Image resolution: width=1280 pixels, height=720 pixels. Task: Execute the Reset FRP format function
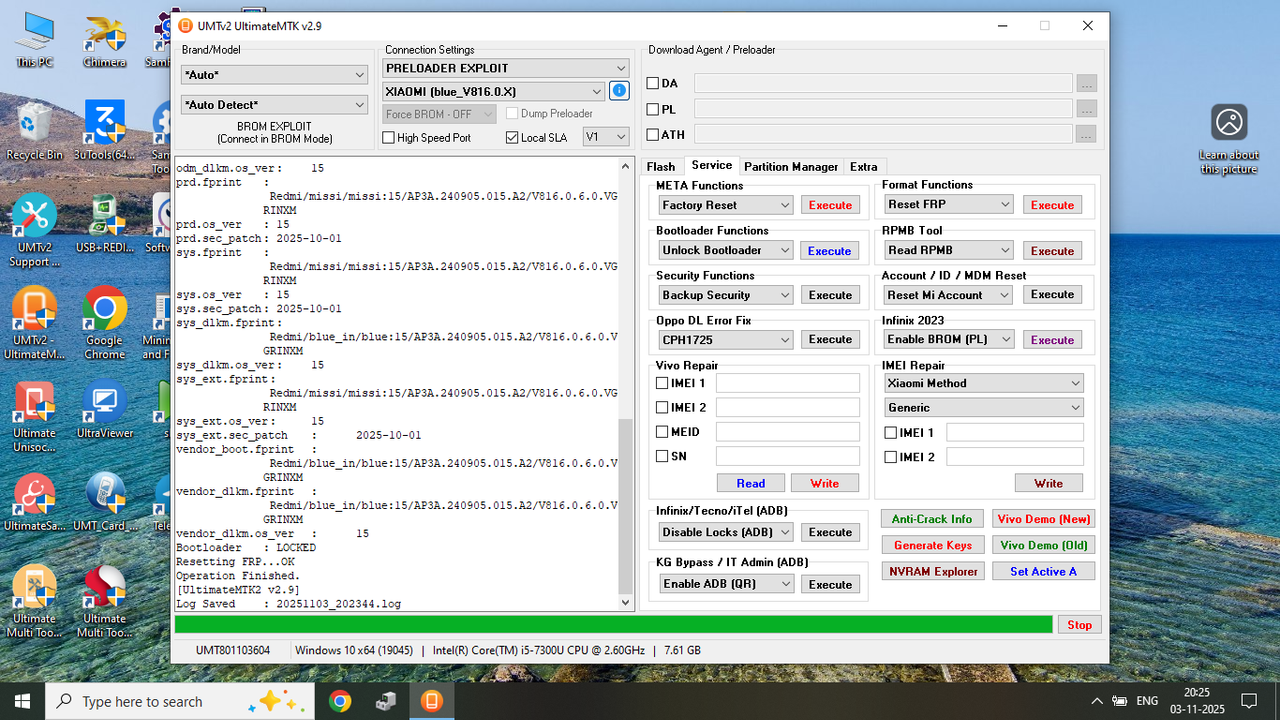tap(1052, 204)
